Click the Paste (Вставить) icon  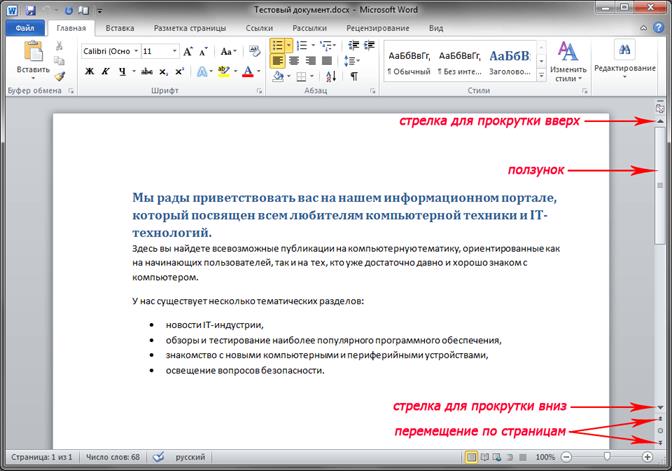[32, 52]
